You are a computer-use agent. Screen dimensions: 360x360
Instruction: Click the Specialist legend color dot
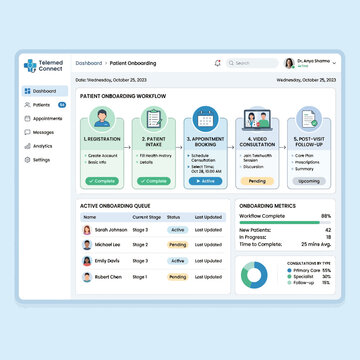pos(289,276)
